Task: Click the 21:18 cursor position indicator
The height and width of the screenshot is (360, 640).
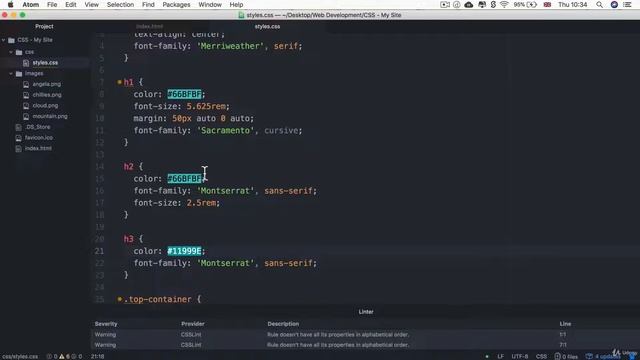Action: [x=98, y=356]
